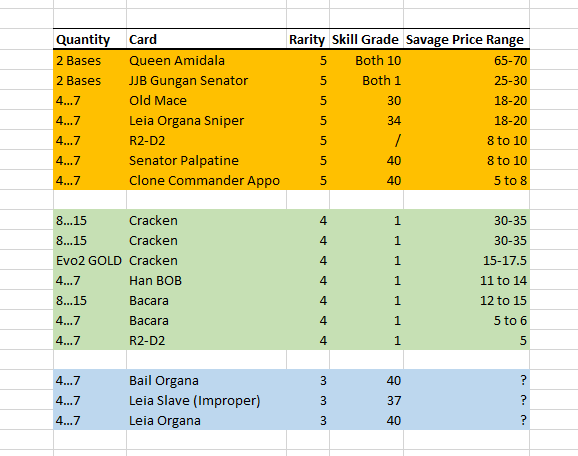Click the Old Mace card cell
Screen dimensions: 578x456
pos(206,100)
